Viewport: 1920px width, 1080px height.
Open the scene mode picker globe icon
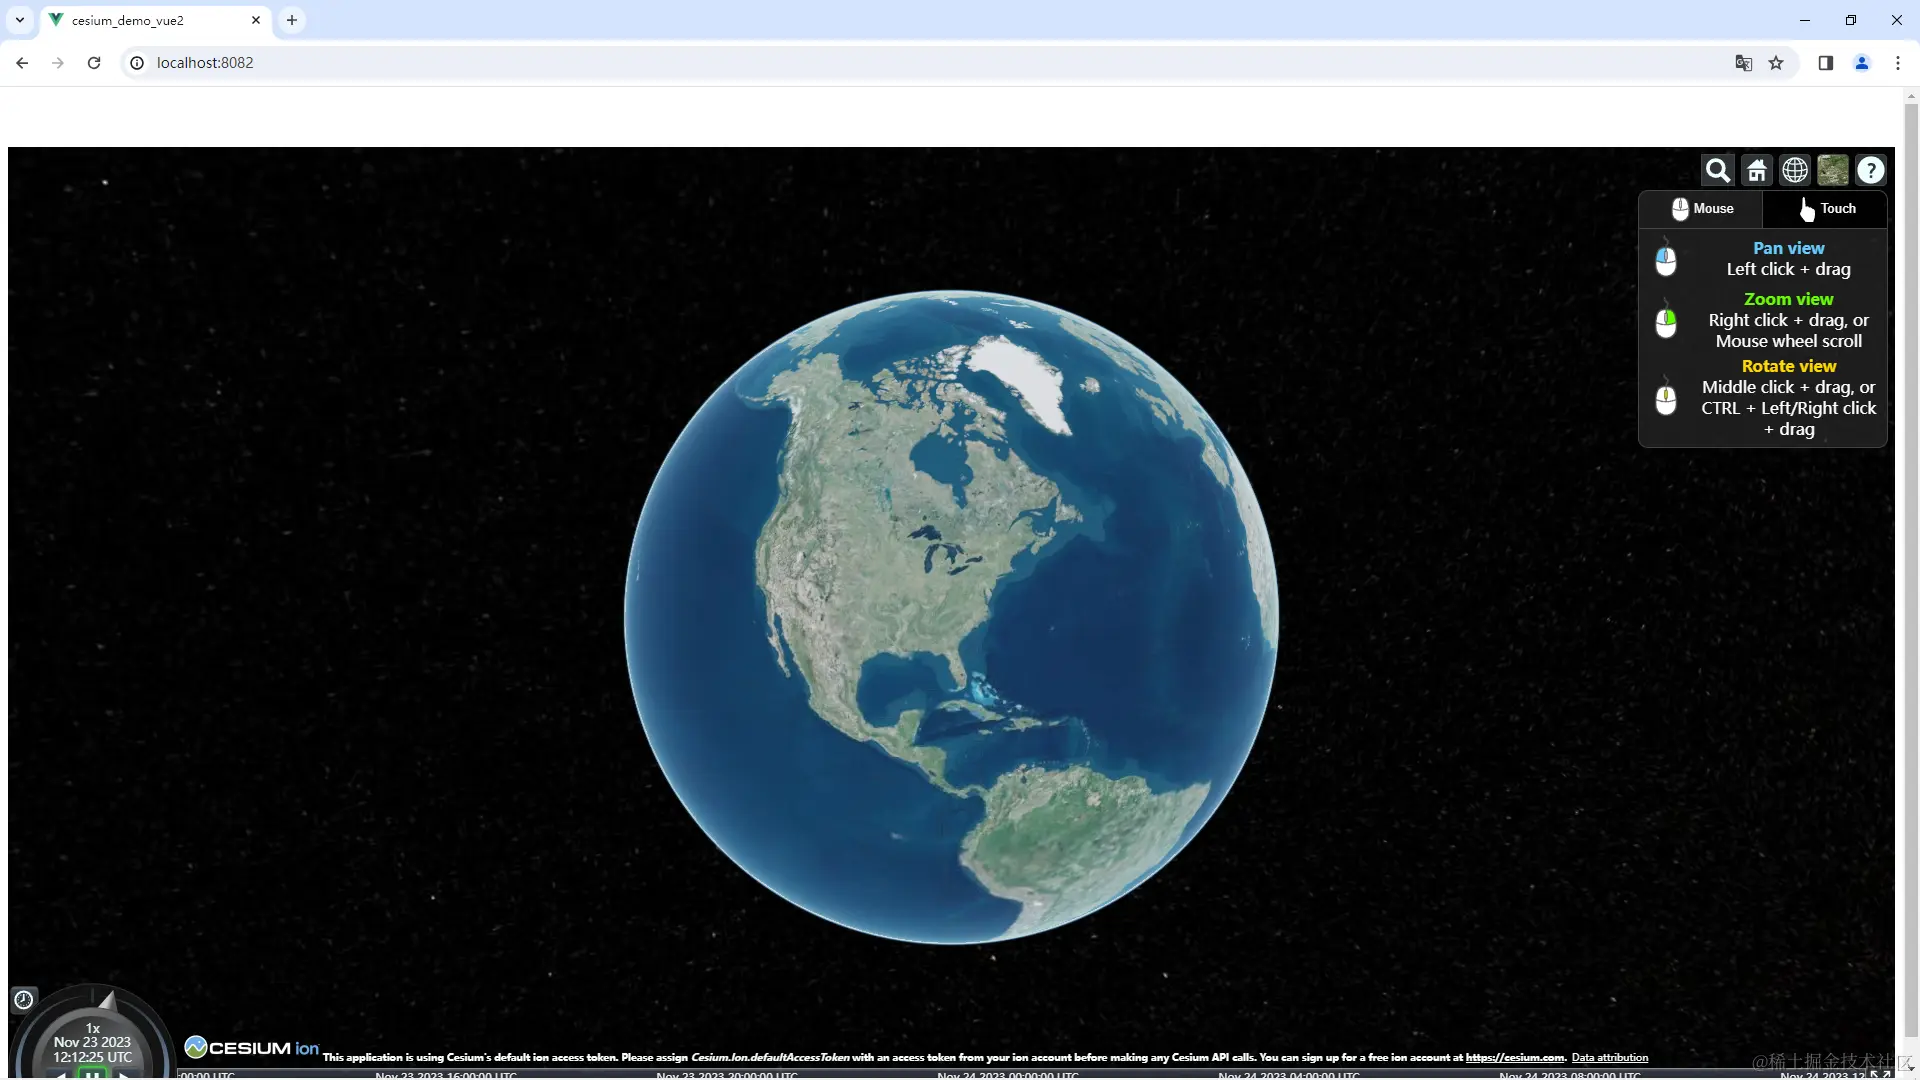[1795, 171]
